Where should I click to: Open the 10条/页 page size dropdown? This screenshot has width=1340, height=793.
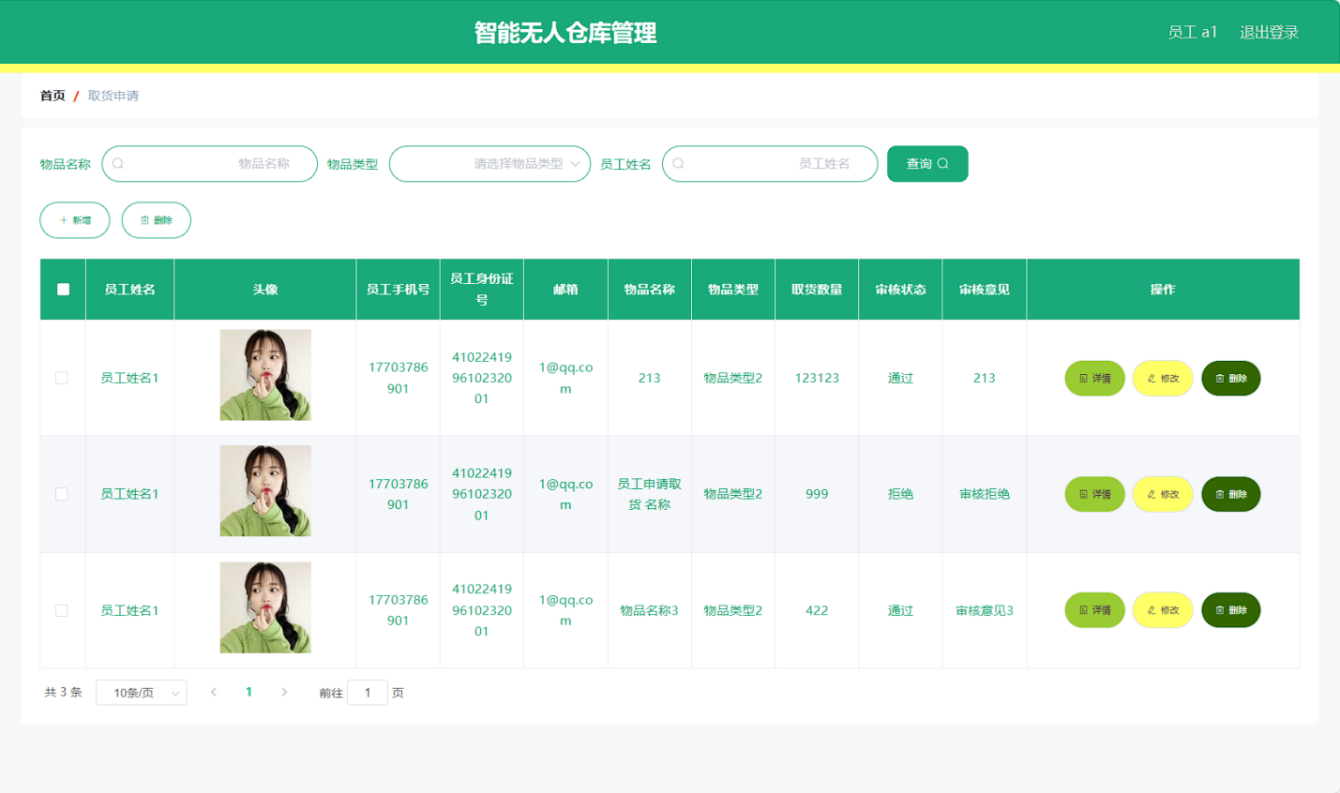click(141, 692)
